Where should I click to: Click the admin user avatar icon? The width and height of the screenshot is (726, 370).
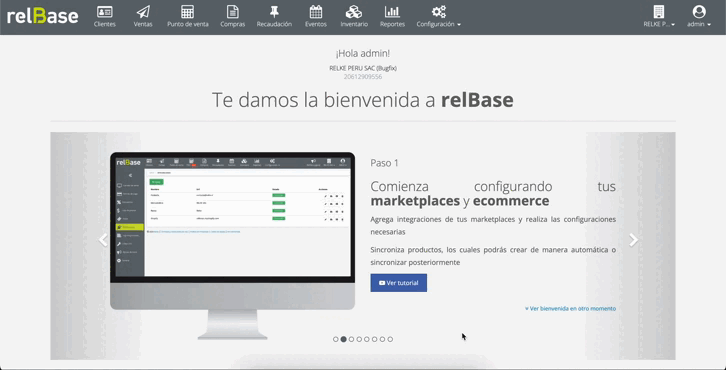click(699, 12)
